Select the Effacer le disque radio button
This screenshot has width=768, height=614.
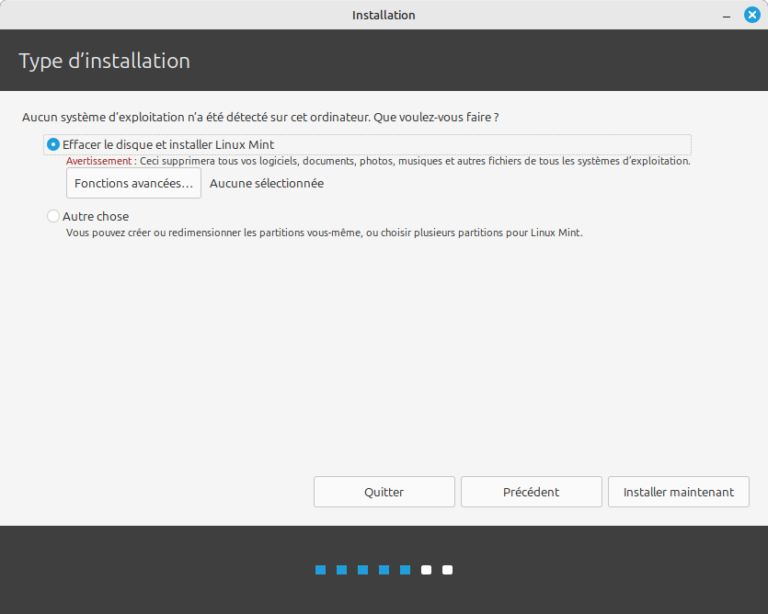(x=53, y=145)
